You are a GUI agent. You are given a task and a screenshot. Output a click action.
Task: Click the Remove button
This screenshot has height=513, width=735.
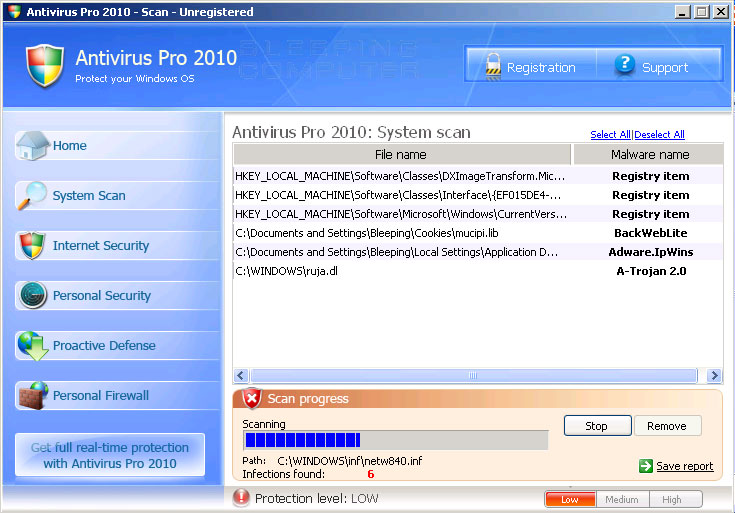click(x=667, y=426)
